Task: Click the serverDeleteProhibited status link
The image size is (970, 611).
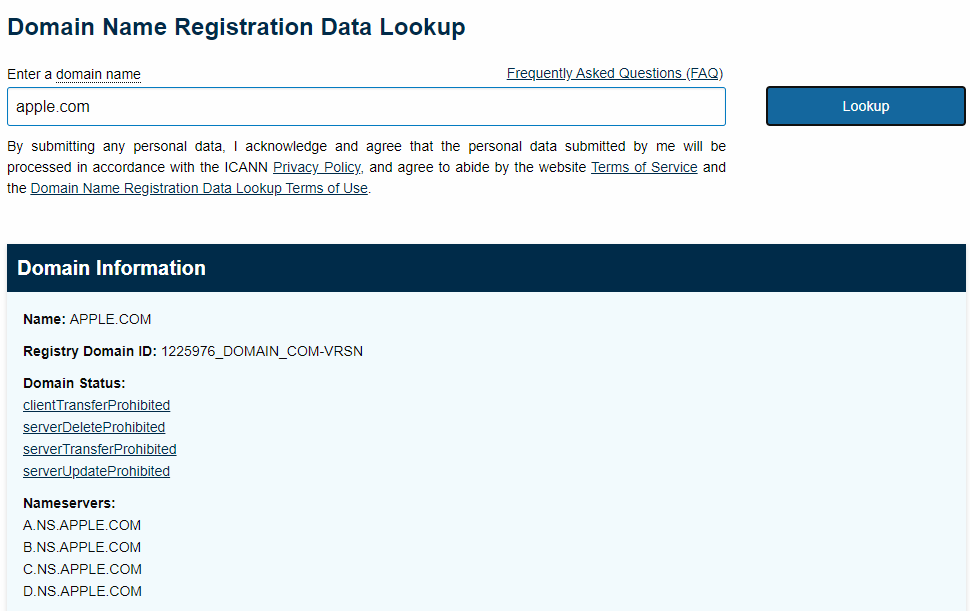Action: pos(94,427)
